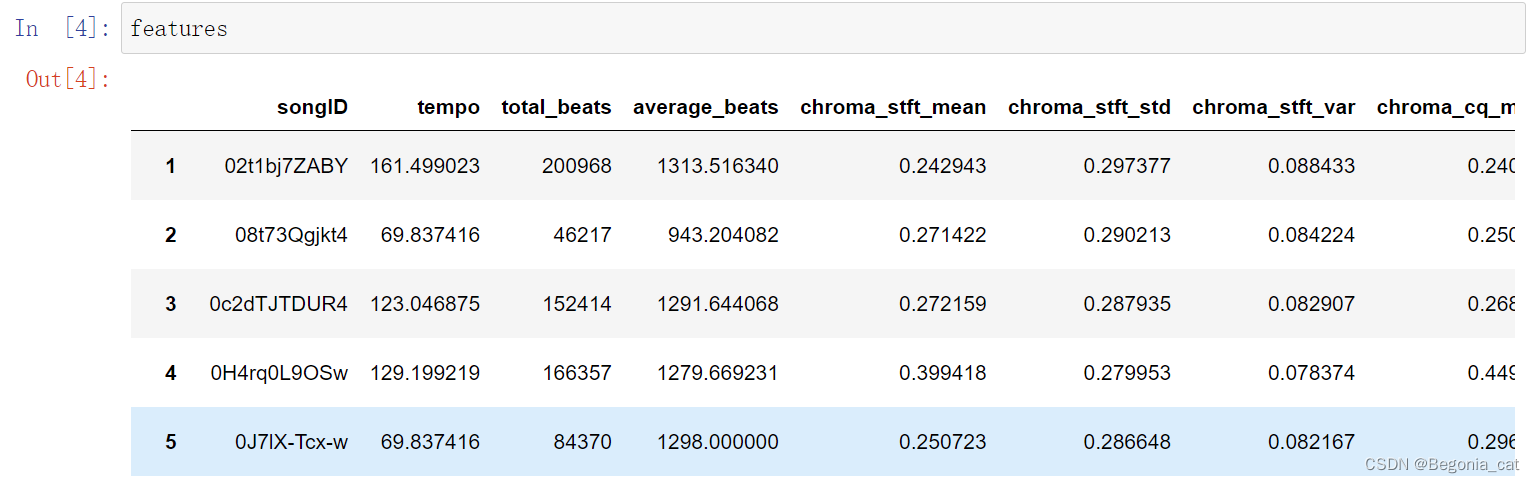Click songID cell 02t1bj7ZABY
This screenshot has width=1535, height=483.
286,166
